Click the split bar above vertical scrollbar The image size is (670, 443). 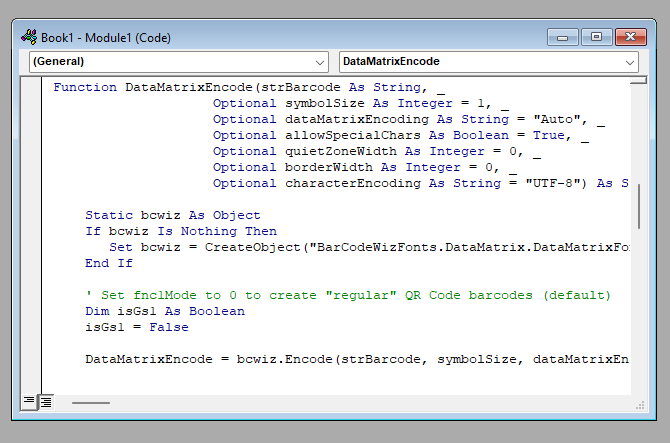click(x=638, y=80)
